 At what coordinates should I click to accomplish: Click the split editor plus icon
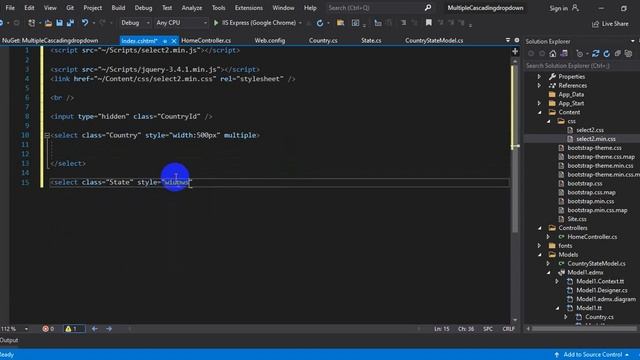[515, 51]
